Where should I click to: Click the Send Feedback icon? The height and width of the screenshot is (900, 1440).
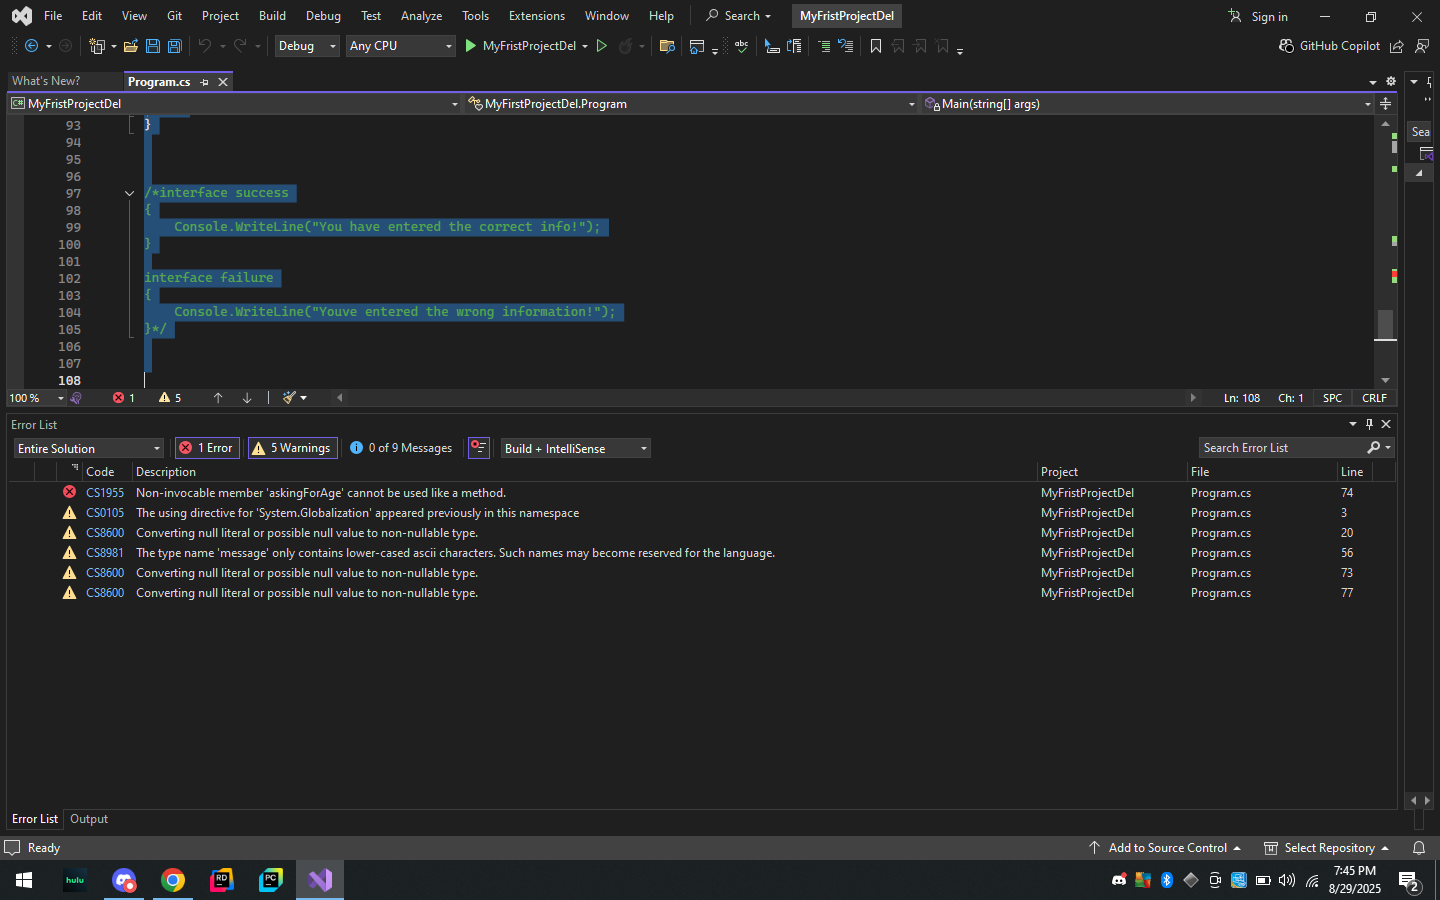1422,46
